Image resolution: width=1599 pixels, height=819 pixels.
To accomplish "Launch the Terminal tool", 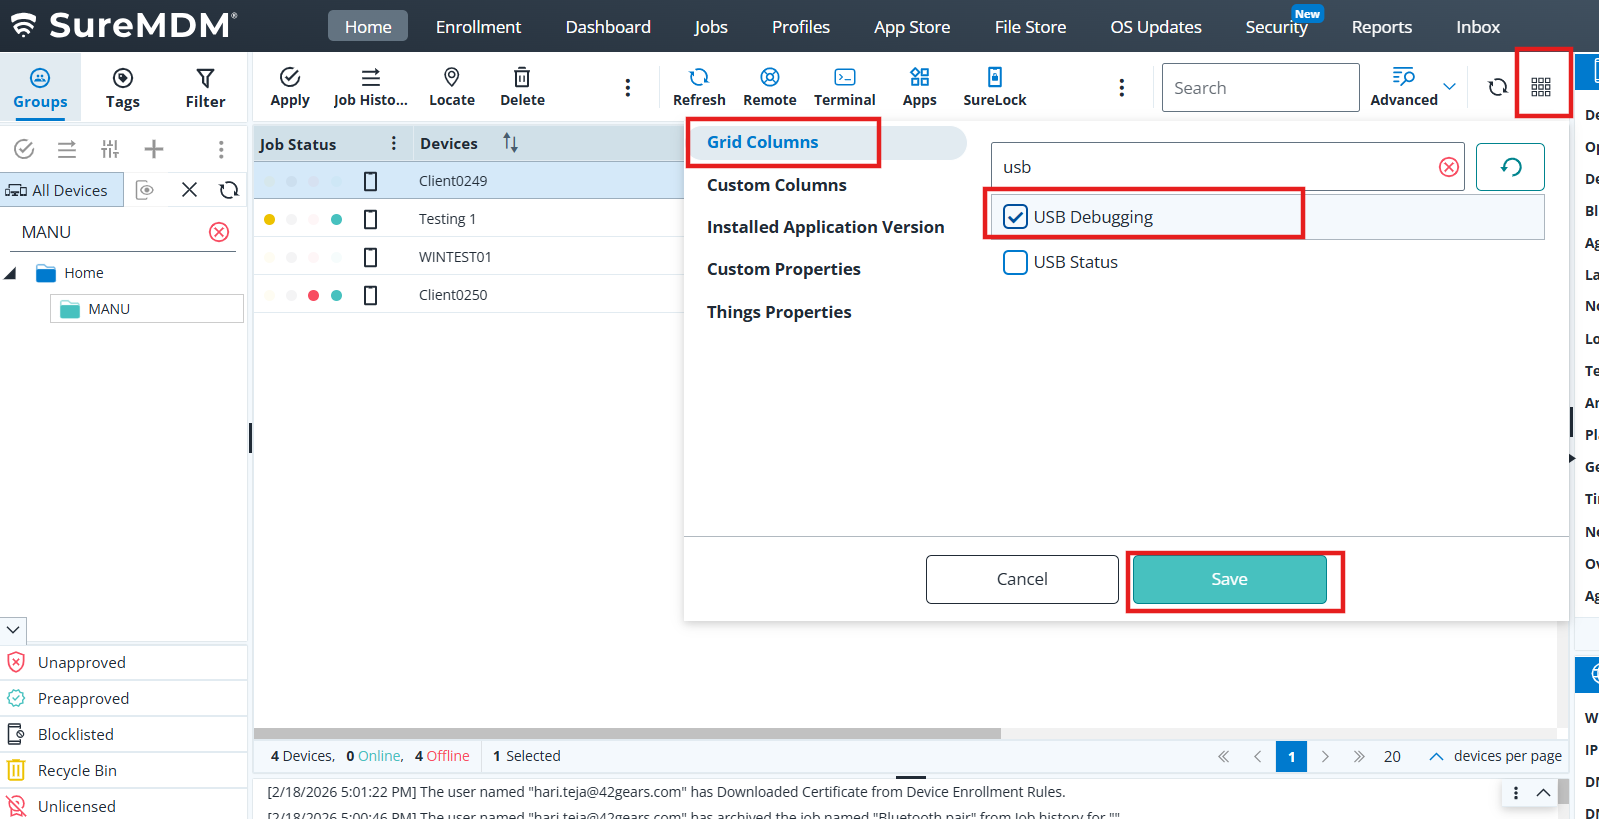I will [844, 86].
